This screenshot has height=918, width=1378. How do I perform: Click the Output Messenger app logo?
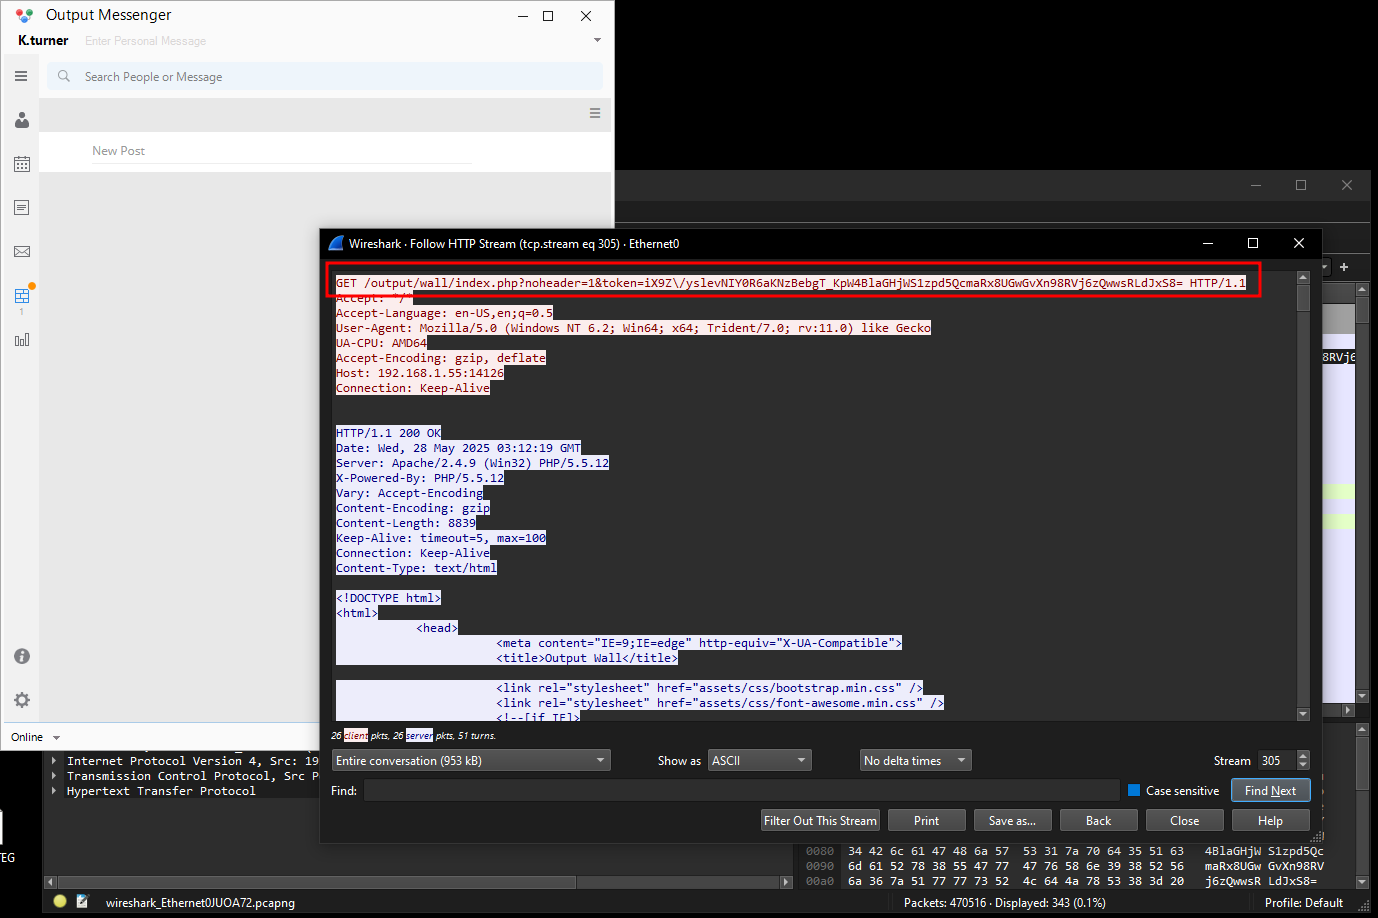click(x=24, y=15)
